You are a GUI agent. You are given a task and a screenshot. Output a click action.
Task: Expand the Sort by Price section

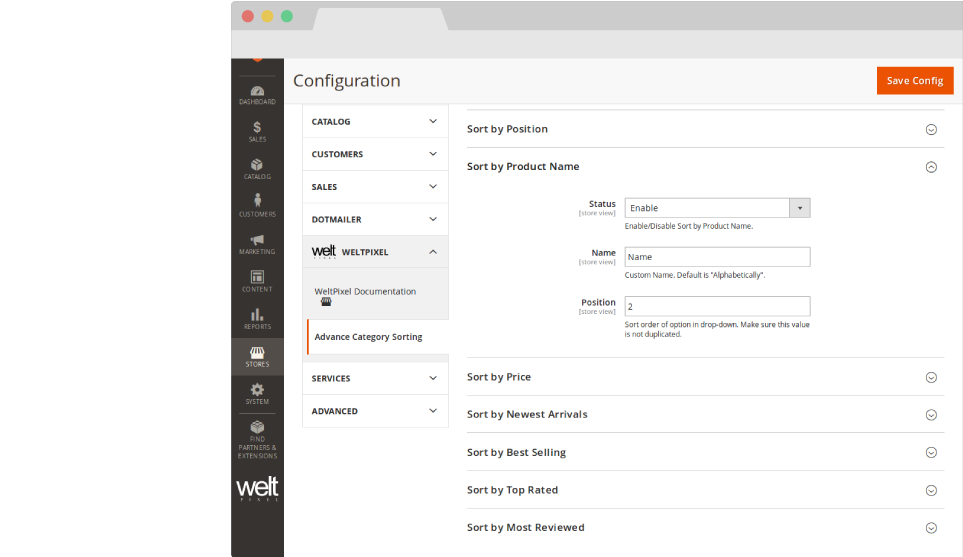930,377
